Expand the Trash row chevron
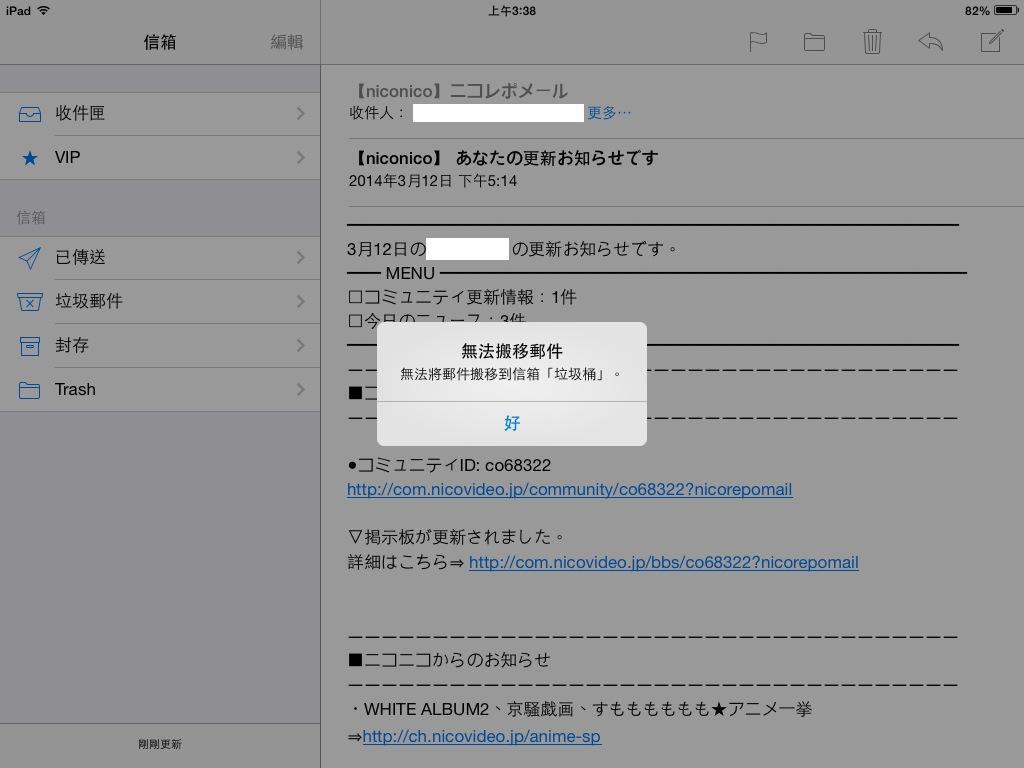Screen dimensions: 1024x768 pos(300,389)
